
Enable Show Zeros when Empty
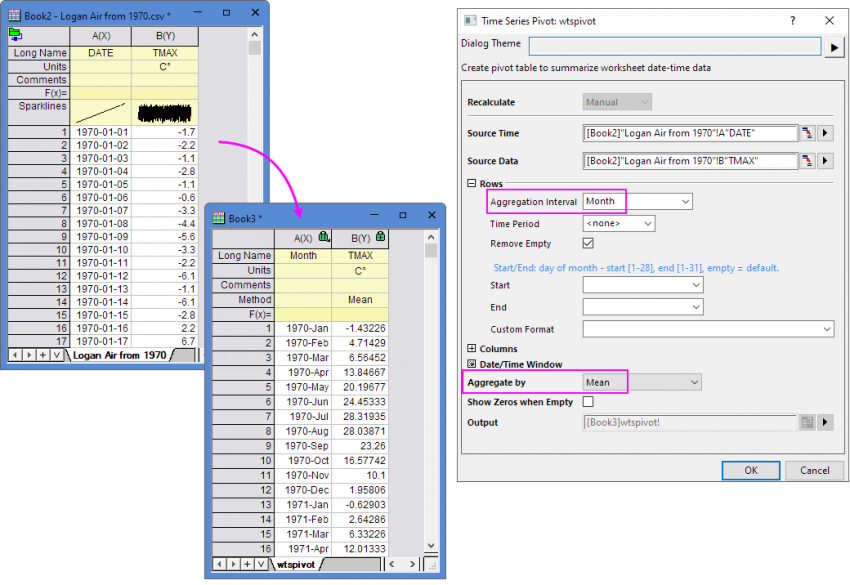click(x=588, y=402)
